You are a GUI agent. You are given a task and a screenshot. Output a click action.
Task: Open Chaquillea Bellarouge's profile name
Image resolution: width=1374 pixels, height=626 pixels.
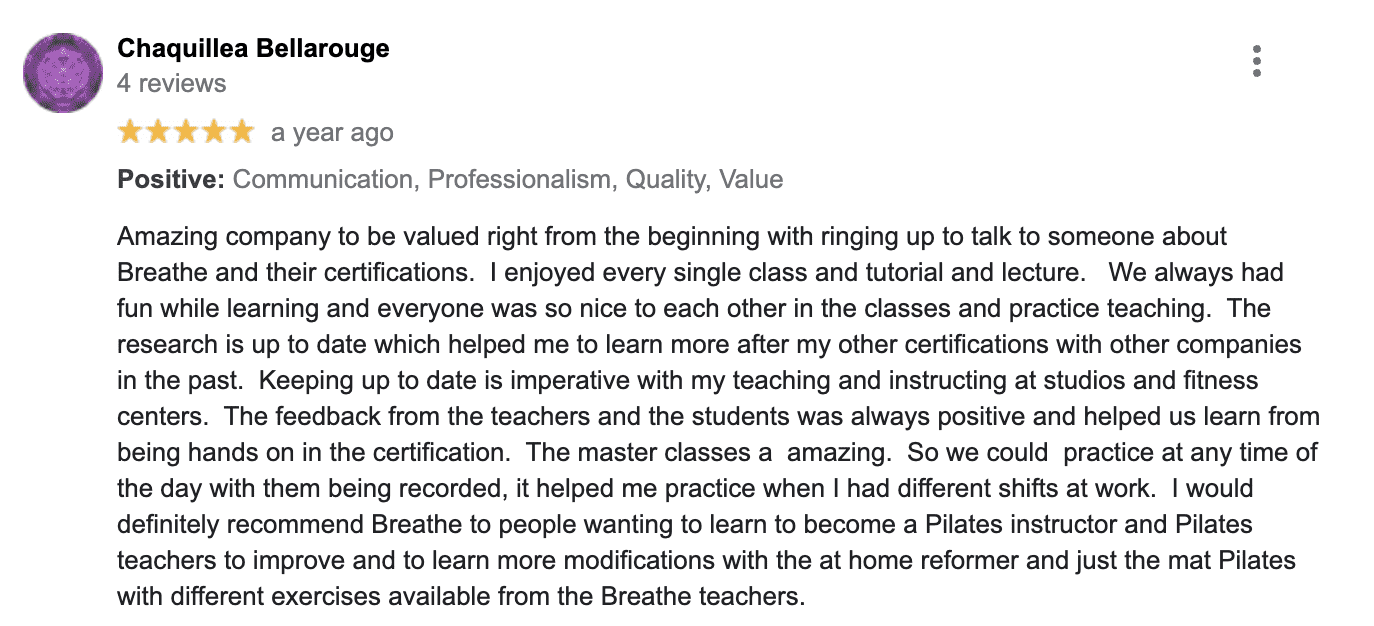(x=253, y=48)
